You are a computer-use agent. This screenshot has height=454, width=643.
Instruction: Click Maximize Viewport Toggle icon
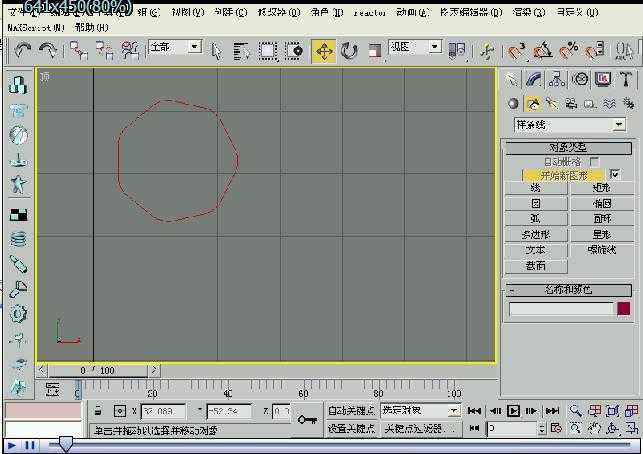[632, 428]
